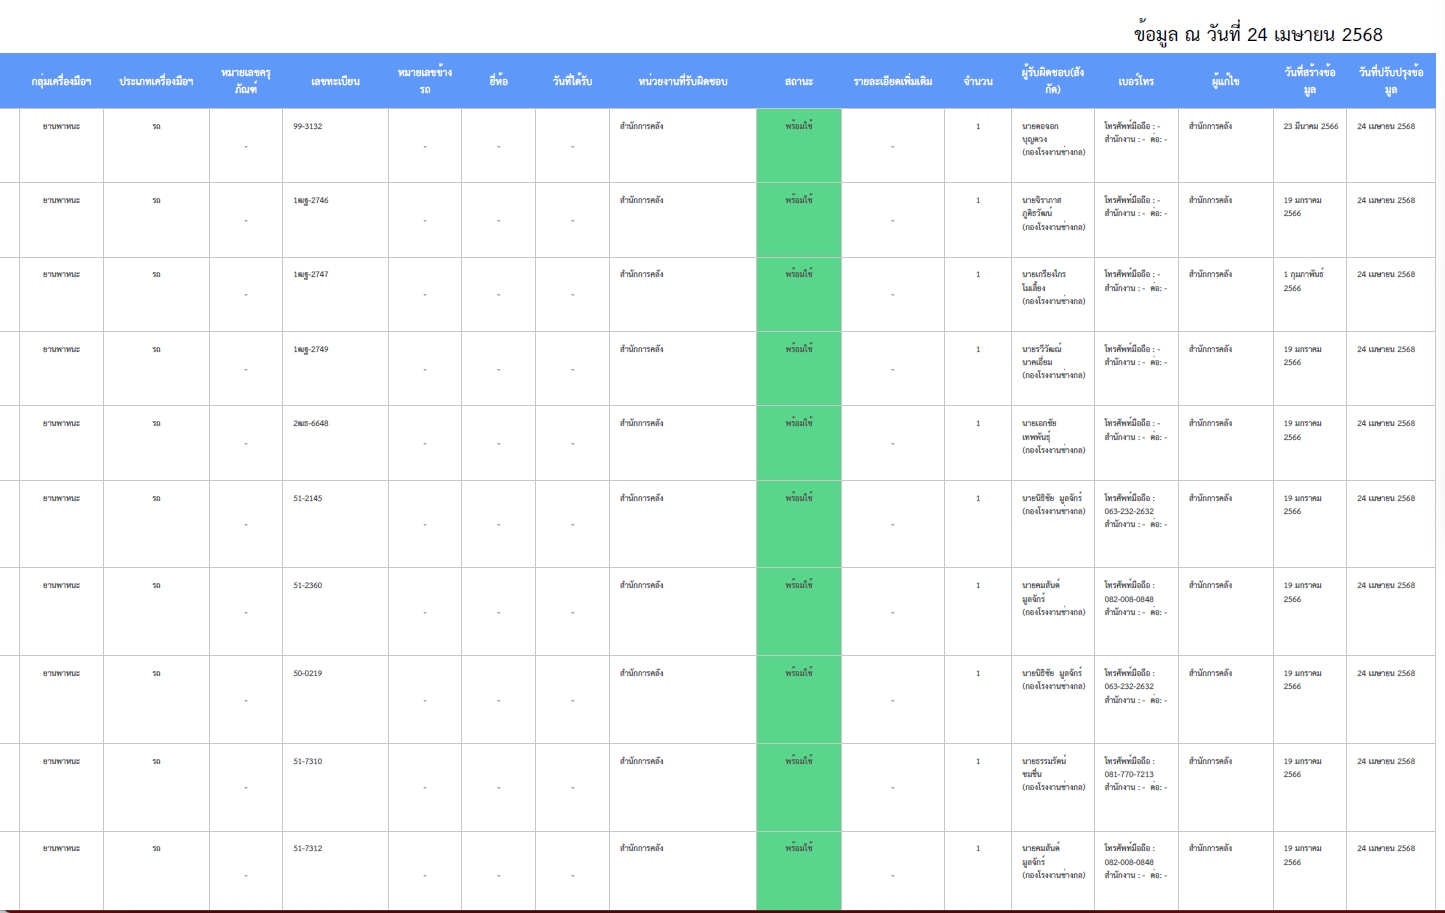Click phone 063-232-2632 in row 50-0219
Image resolution: width=1445 pixels, height=913 pixels.
tap(1129, 686)
